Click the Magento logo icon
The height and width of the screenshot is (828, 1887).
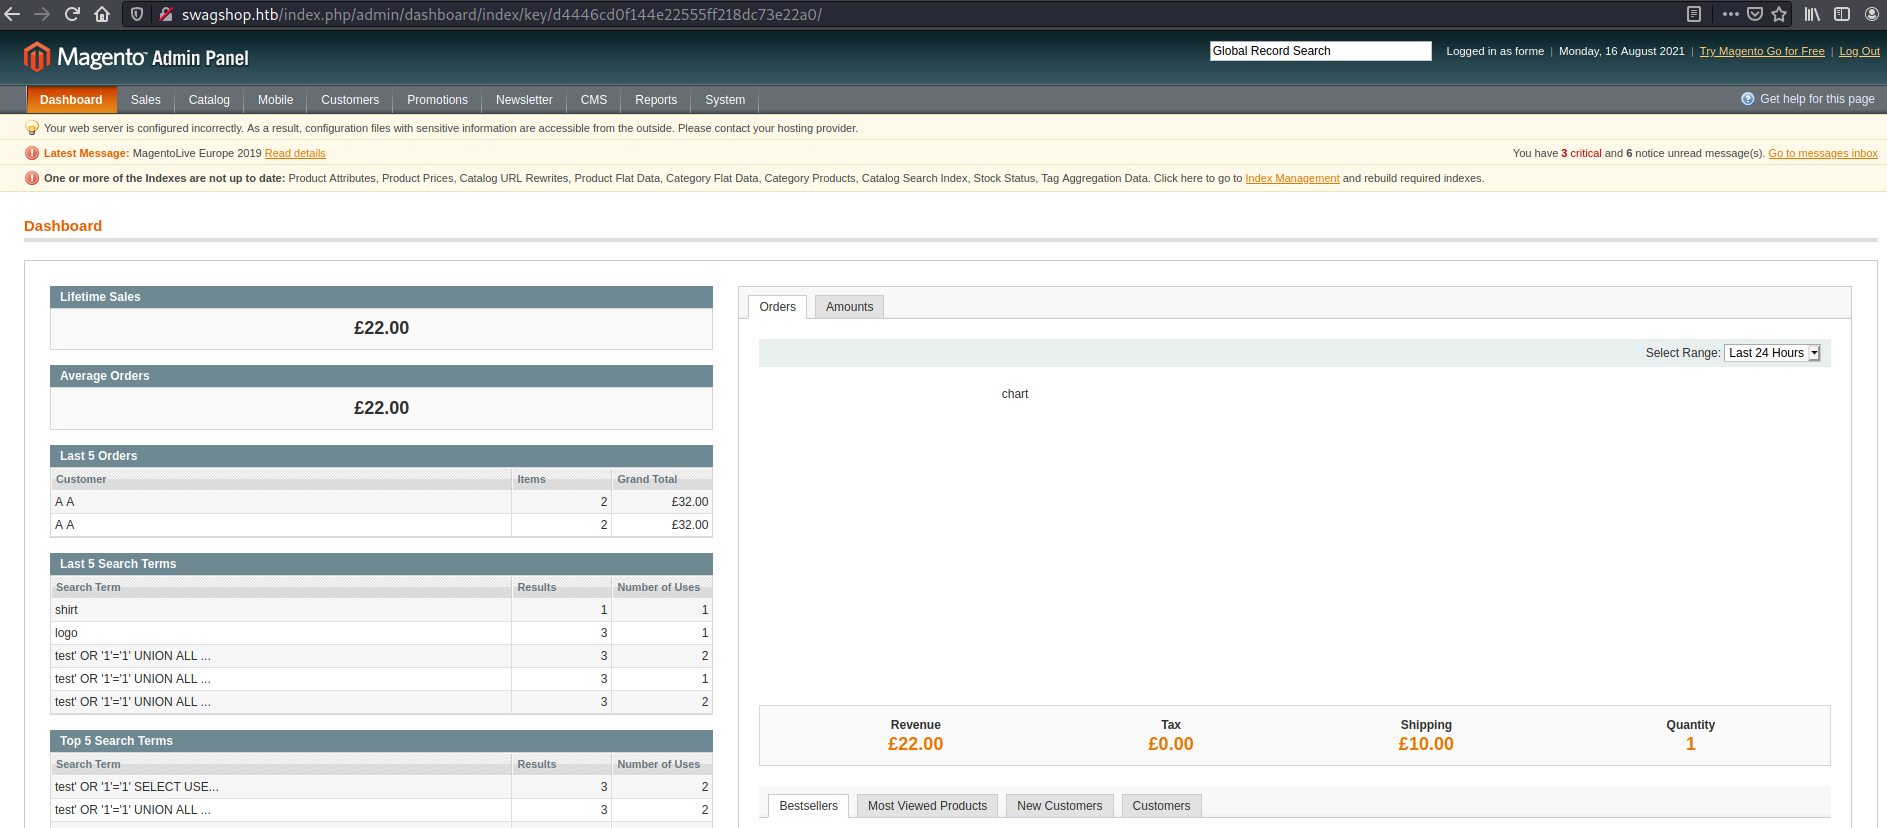pyautogui.click(x=36, y=57)
